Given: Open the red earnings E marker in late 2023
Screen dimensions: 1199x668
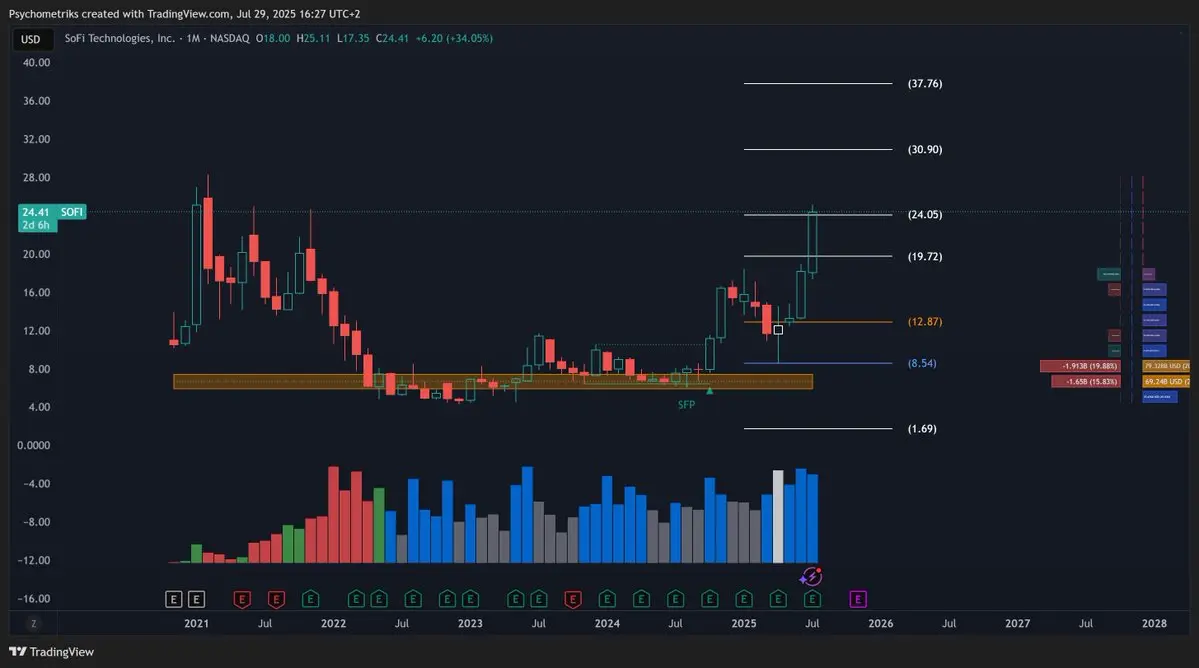Looking at the screenshot, I should [573, 599].
